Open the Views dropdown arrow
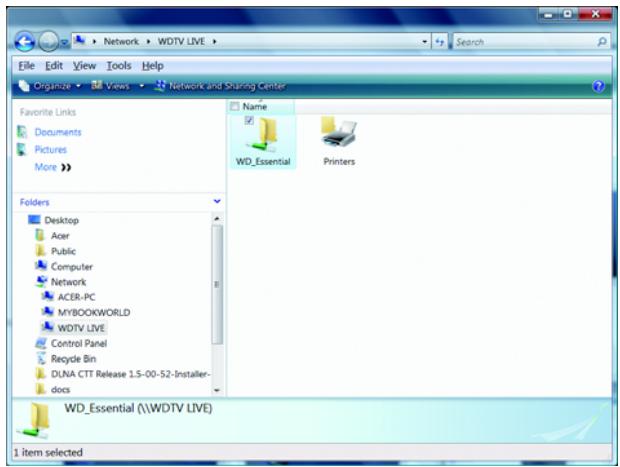Image resolution: width=620 pixels, height=467 pixels. click(142, 86)
